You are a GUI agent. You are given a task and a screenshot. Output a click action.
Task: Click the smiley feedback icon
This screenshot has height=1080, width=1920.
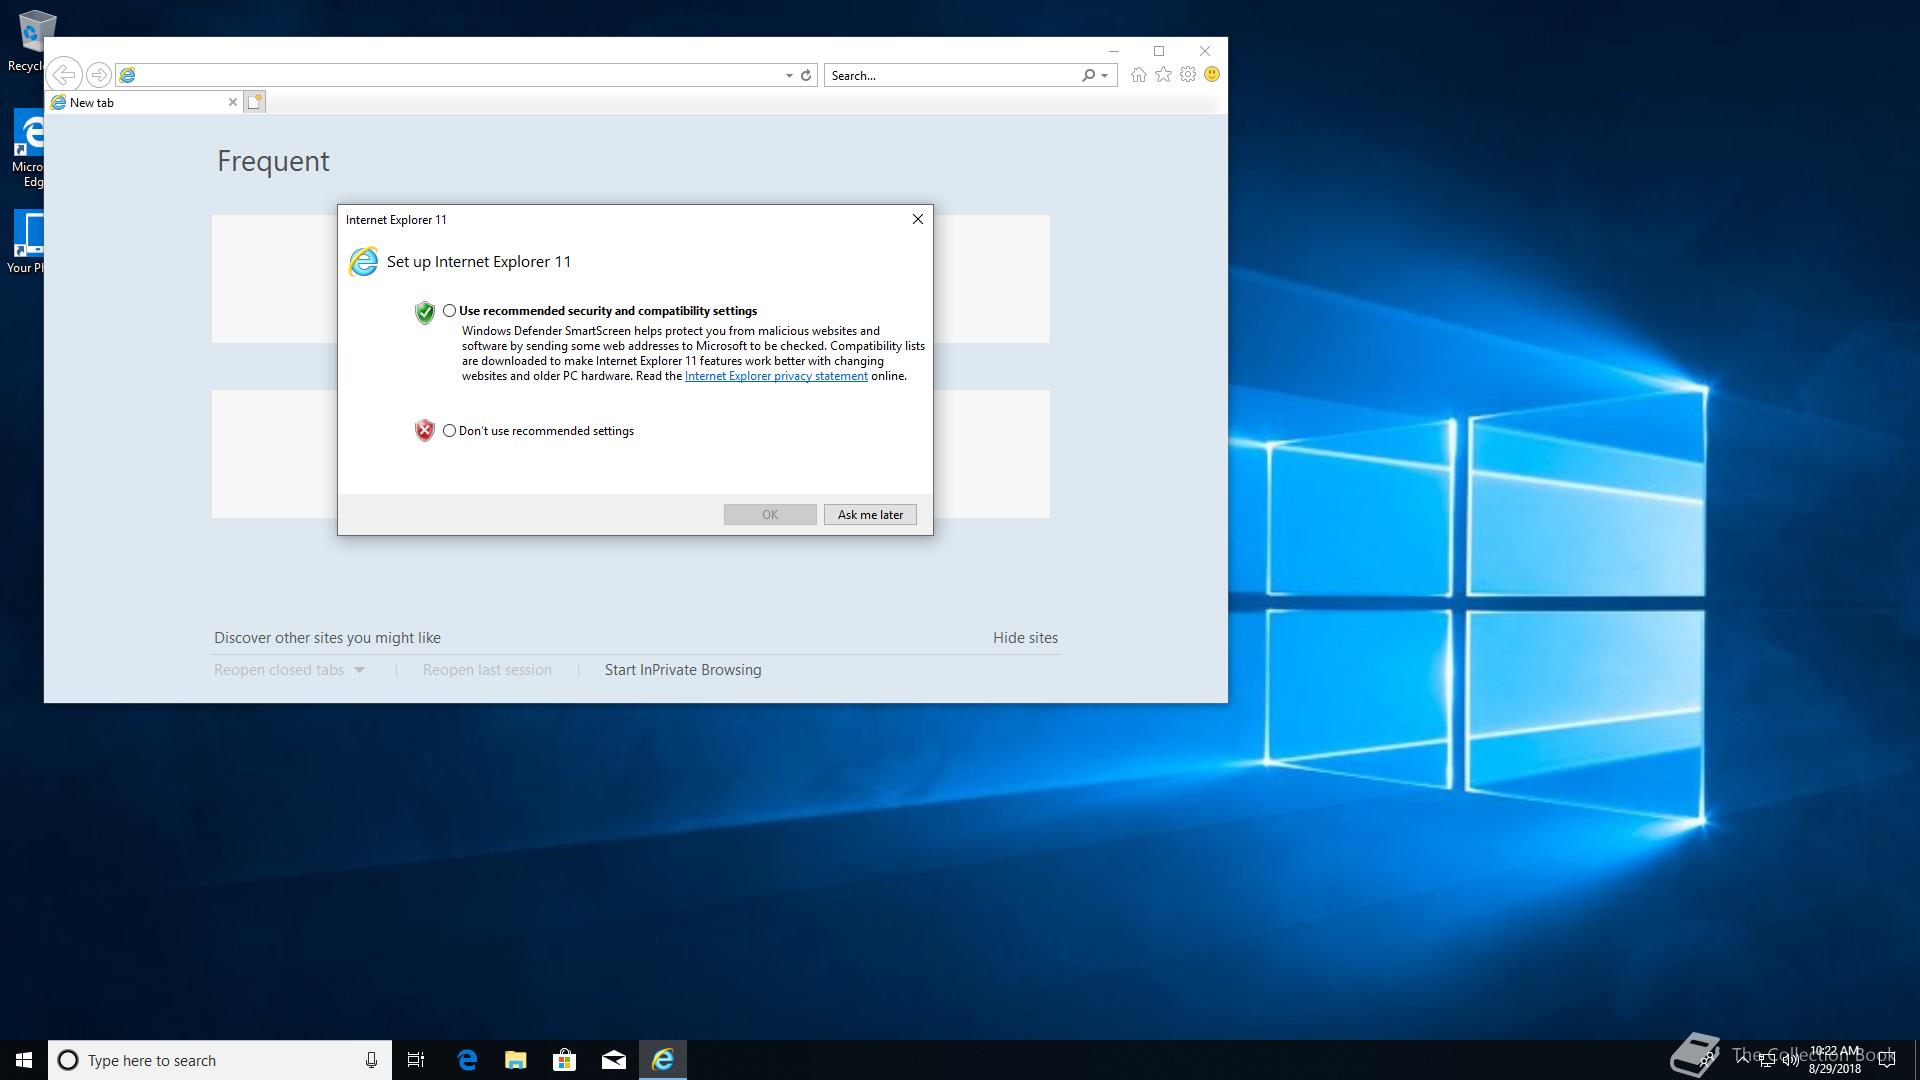(x=1212, y=75)
